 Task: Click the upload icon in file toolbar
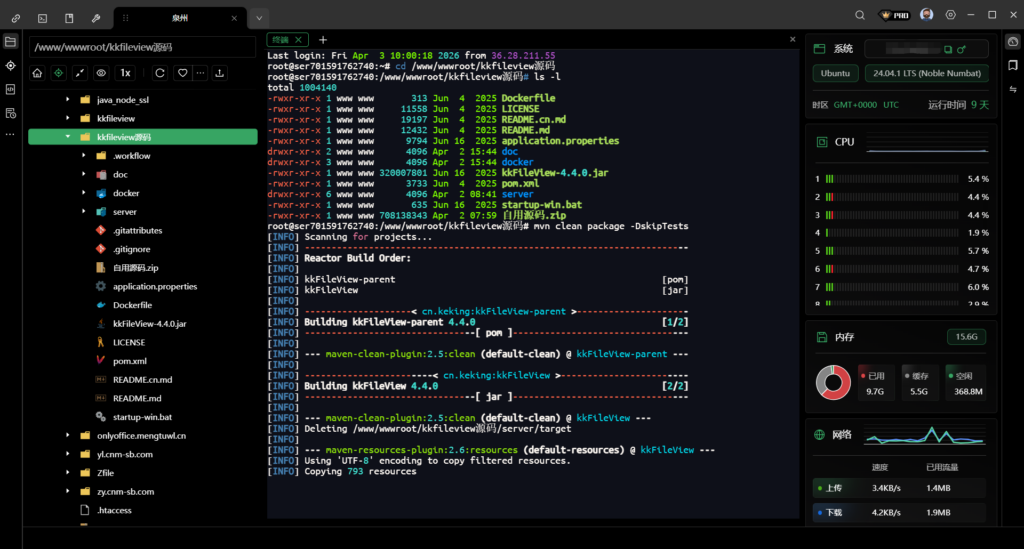click(220, 73)
